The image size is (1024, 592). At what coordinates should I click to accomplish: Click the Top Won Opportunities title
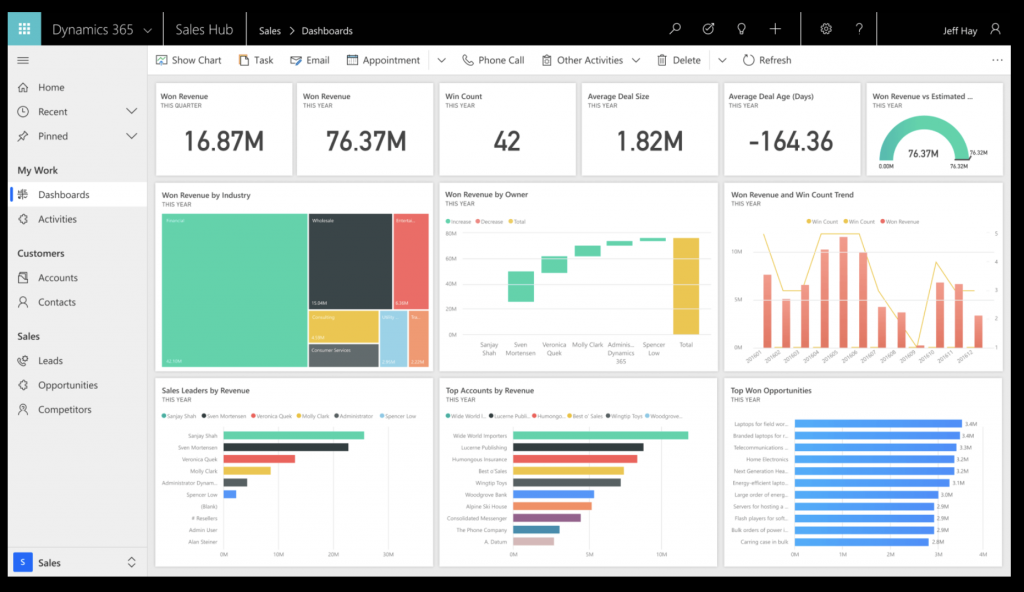[x=771, y=391]
